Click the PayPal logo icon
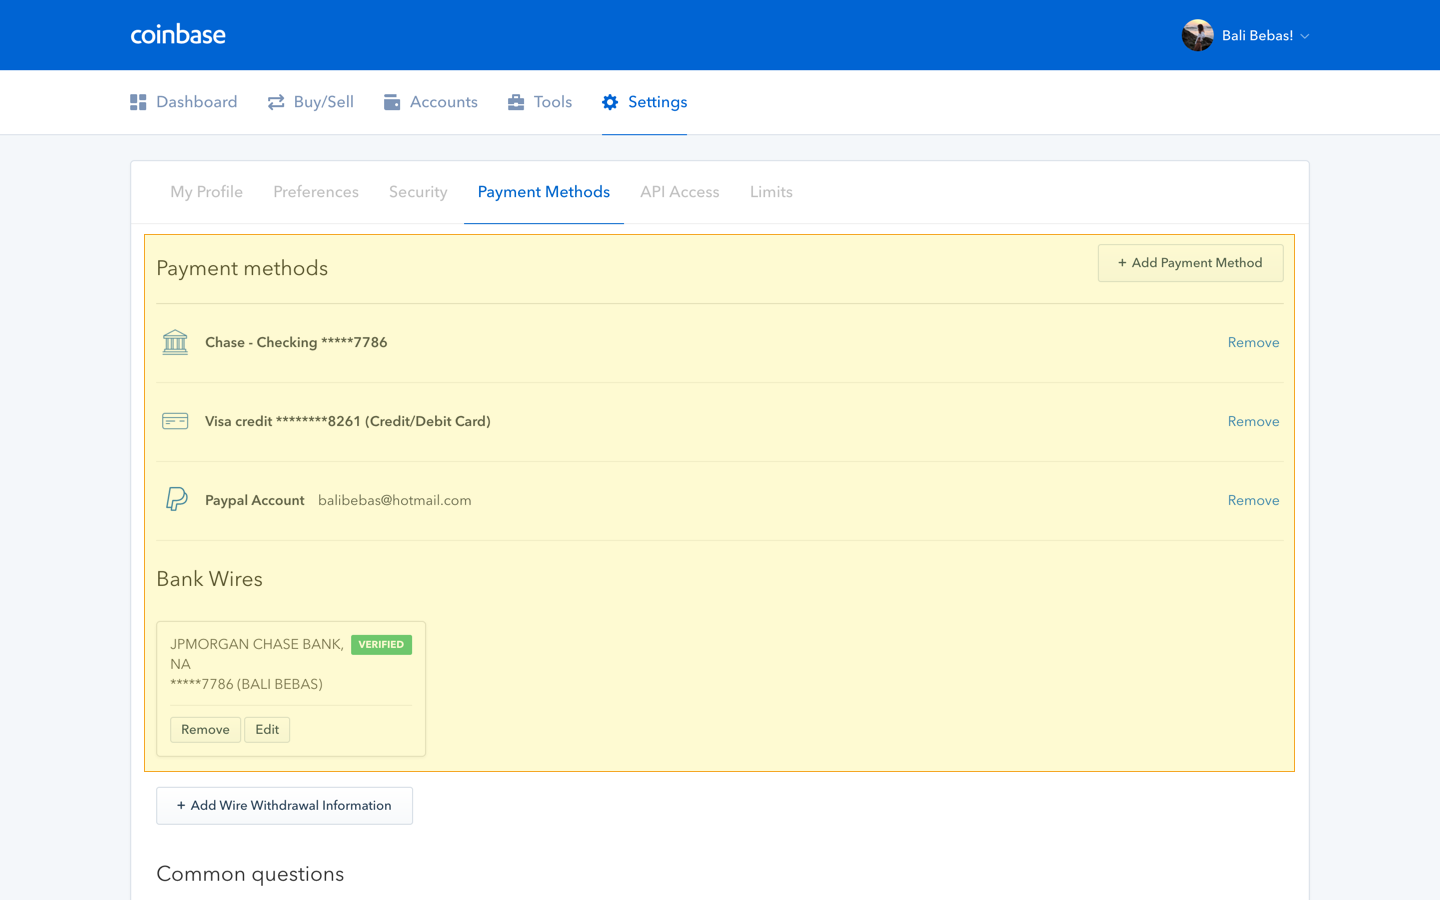Viewport: 1440px width, 900px height. tap(176, 499)
